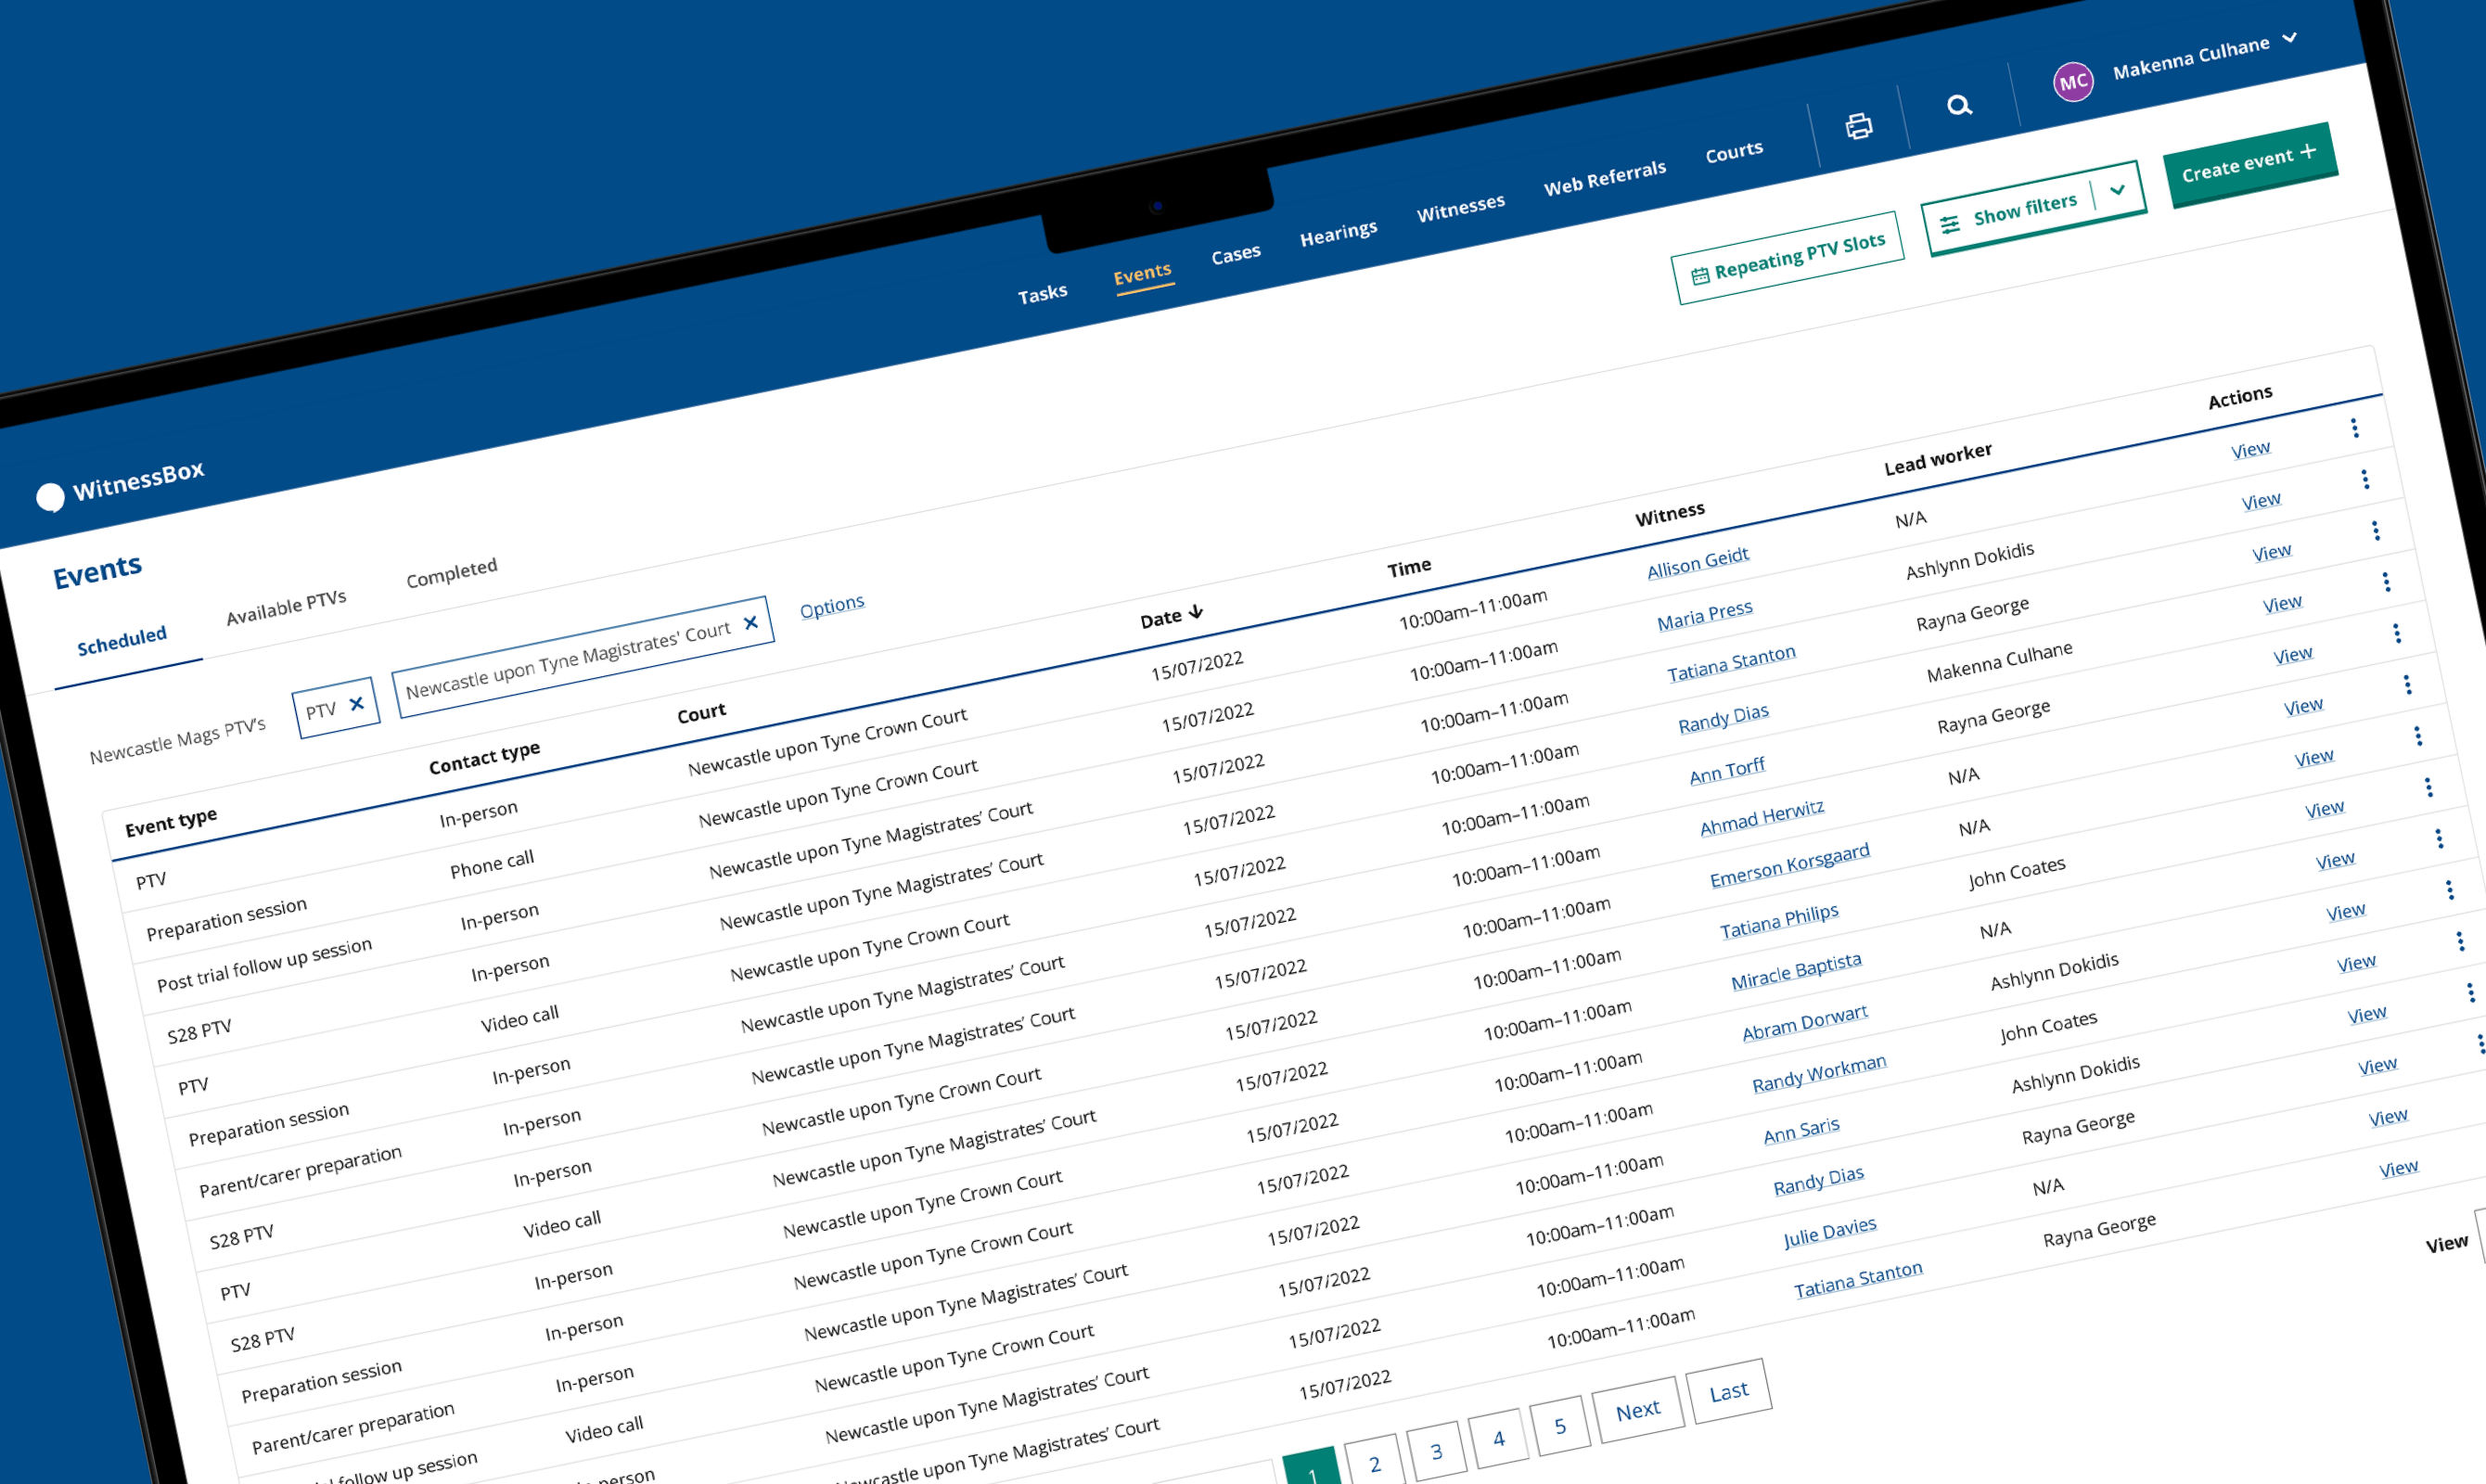The image size is (2486, 1484).
Task: Go to page 3 in pagination
Action: [x=1436, y=1451]
